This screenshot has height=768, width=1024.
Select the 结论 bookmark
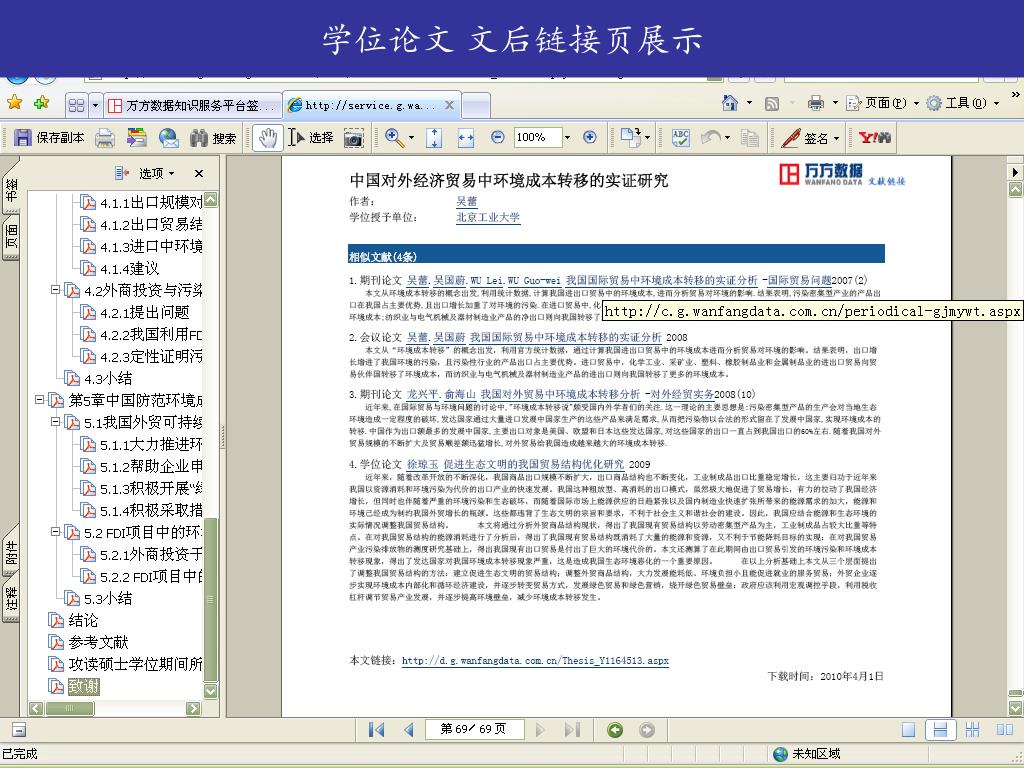84,620
